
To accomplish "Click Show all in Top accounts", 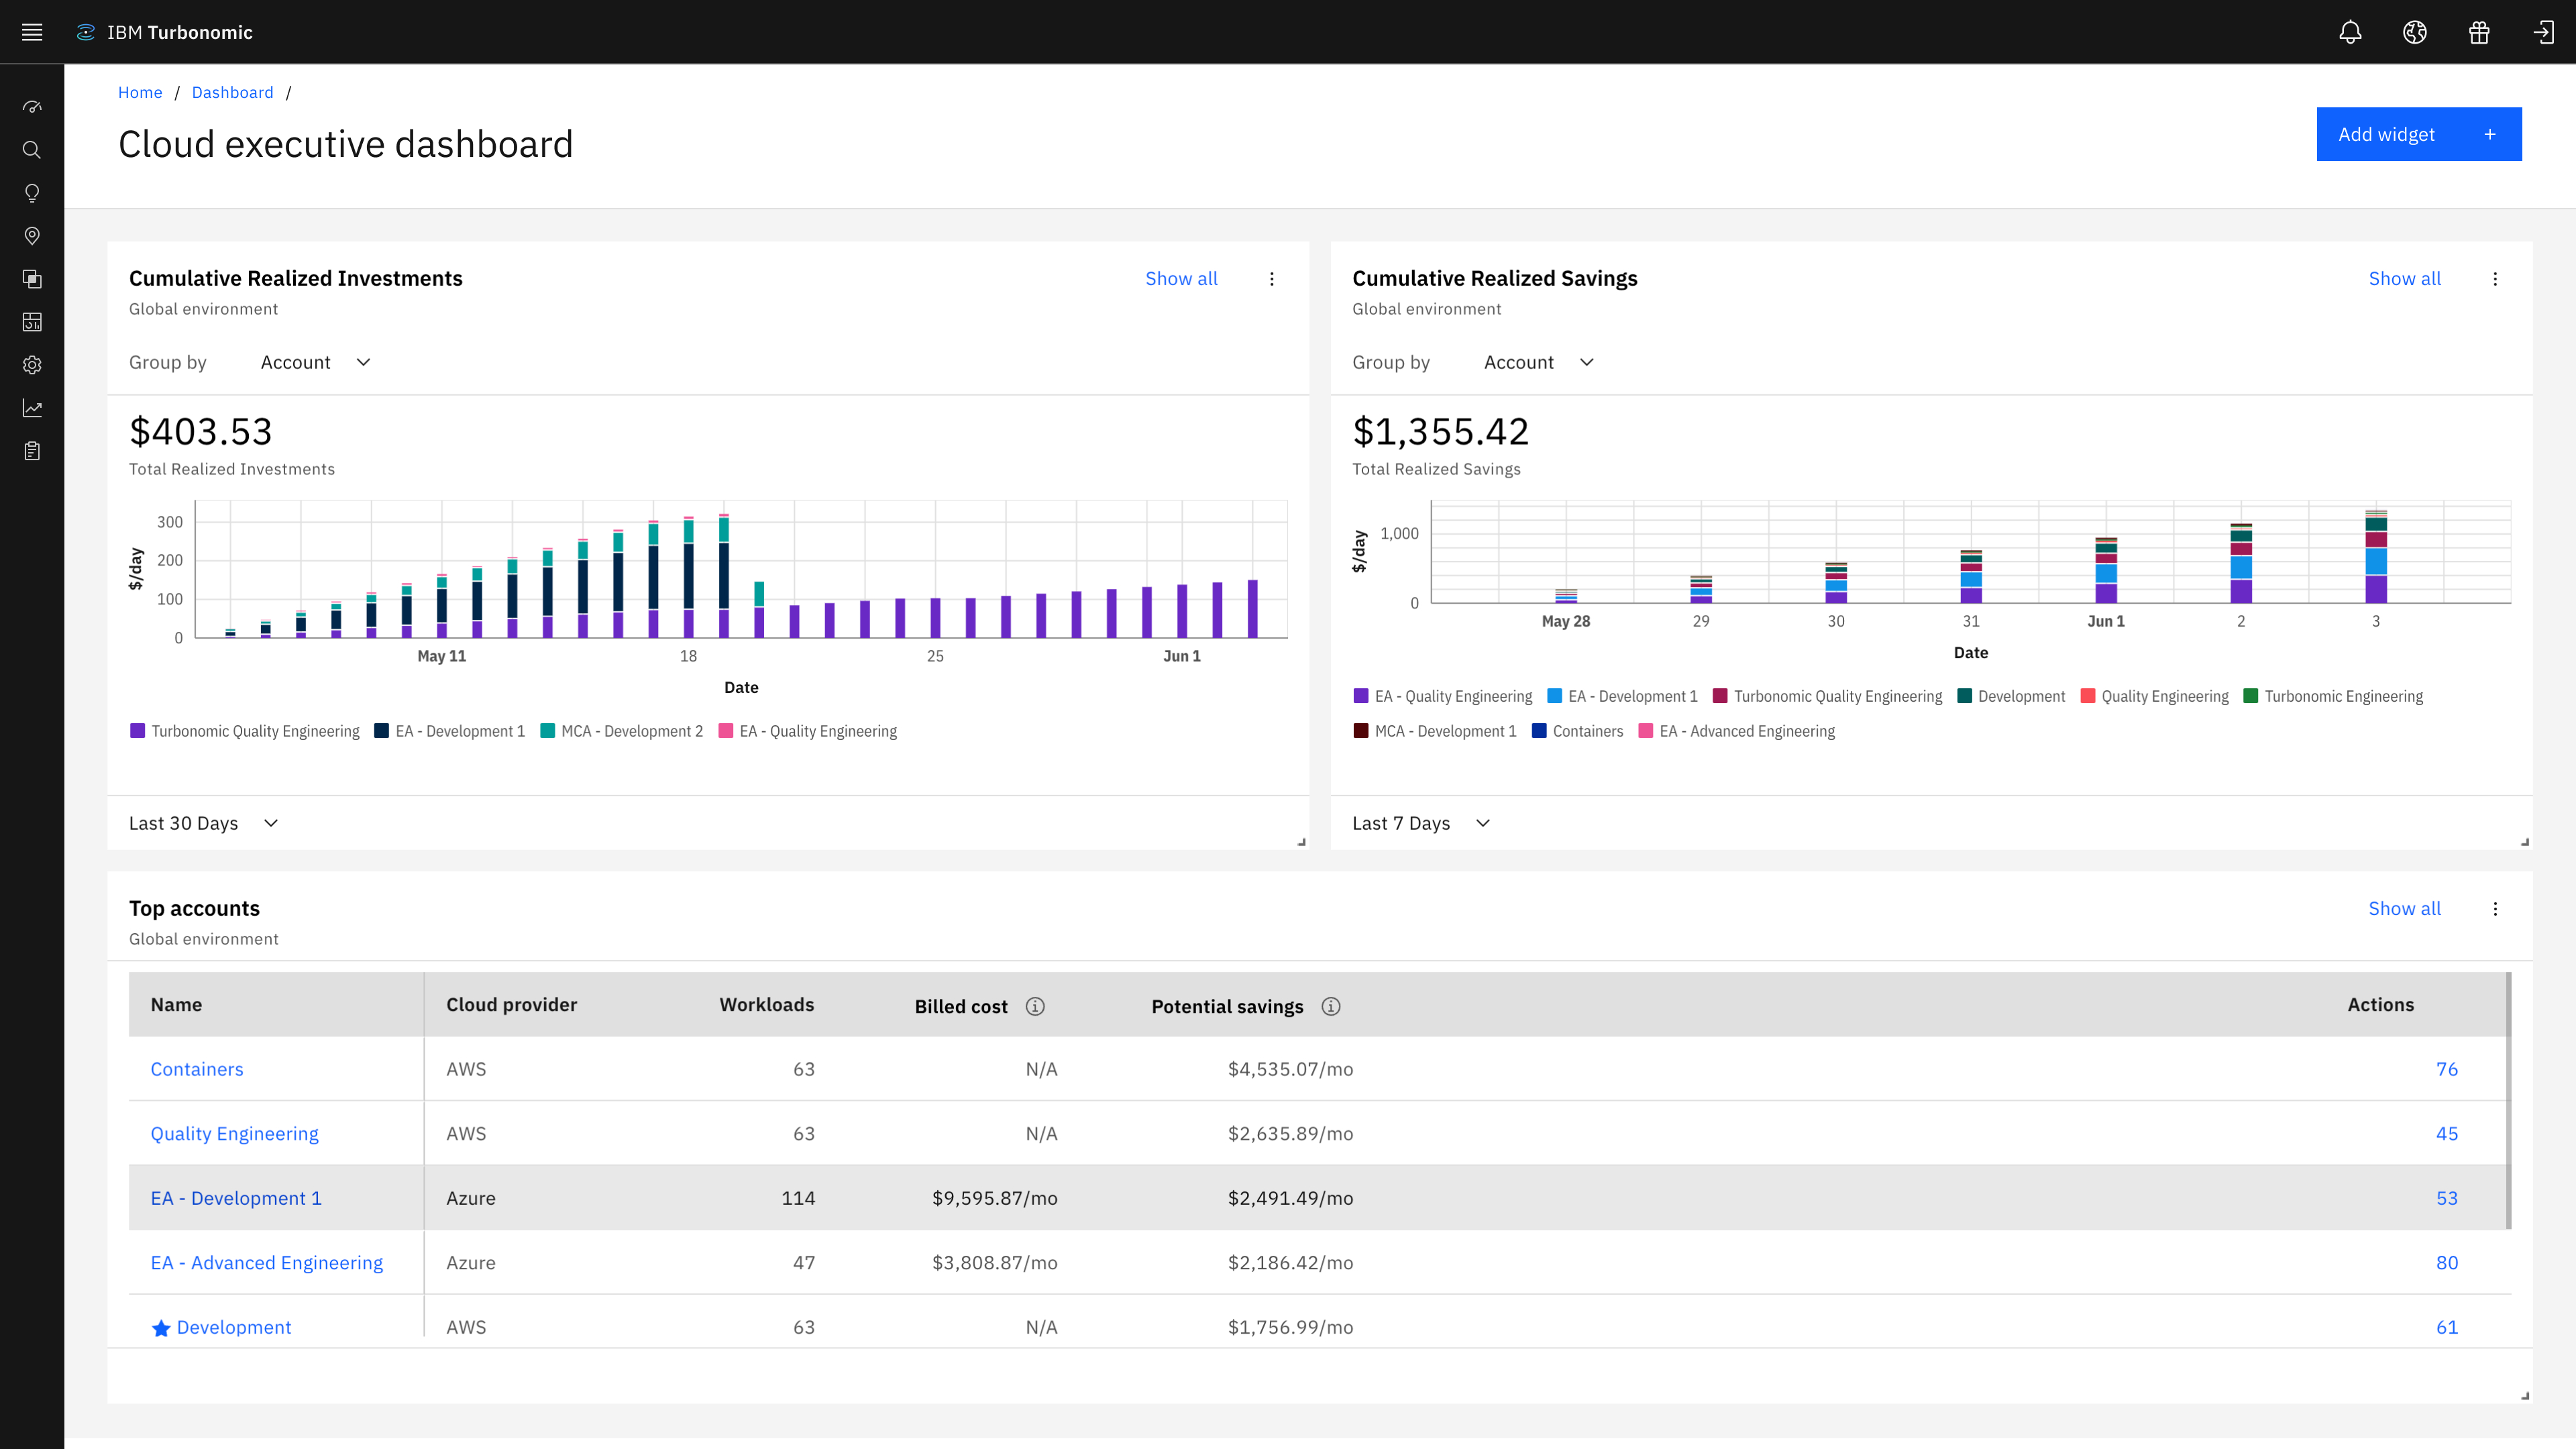I will tap(2404, 909).
